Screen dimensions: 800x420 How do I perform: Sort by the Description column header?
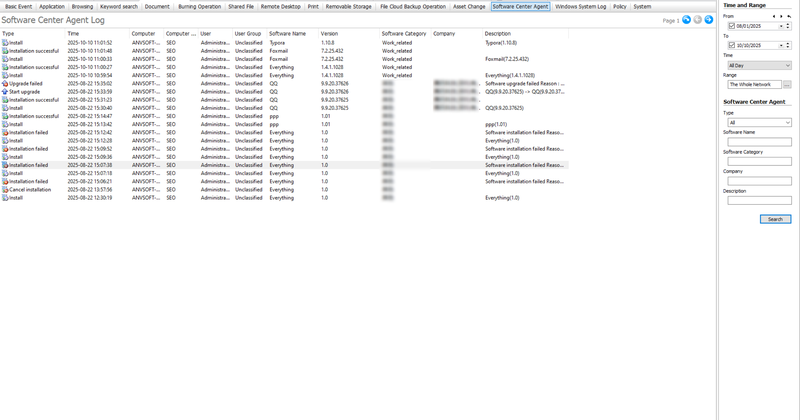click(x=526, y=34)
